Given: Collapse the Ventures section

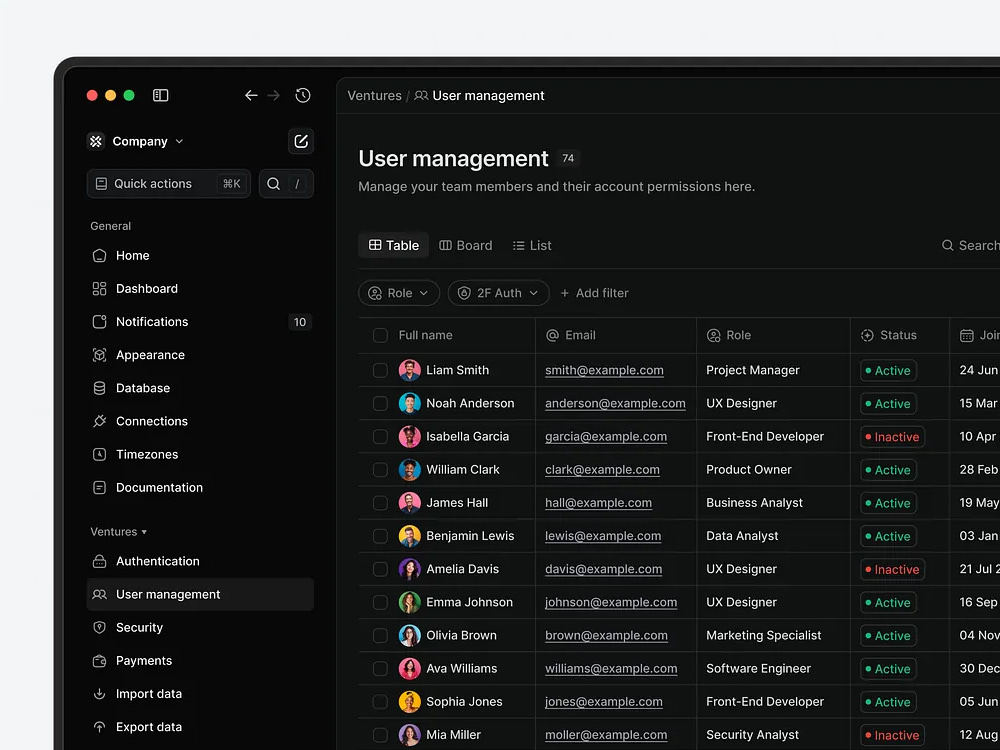Looking at the screenshot, I should [119, 532].
